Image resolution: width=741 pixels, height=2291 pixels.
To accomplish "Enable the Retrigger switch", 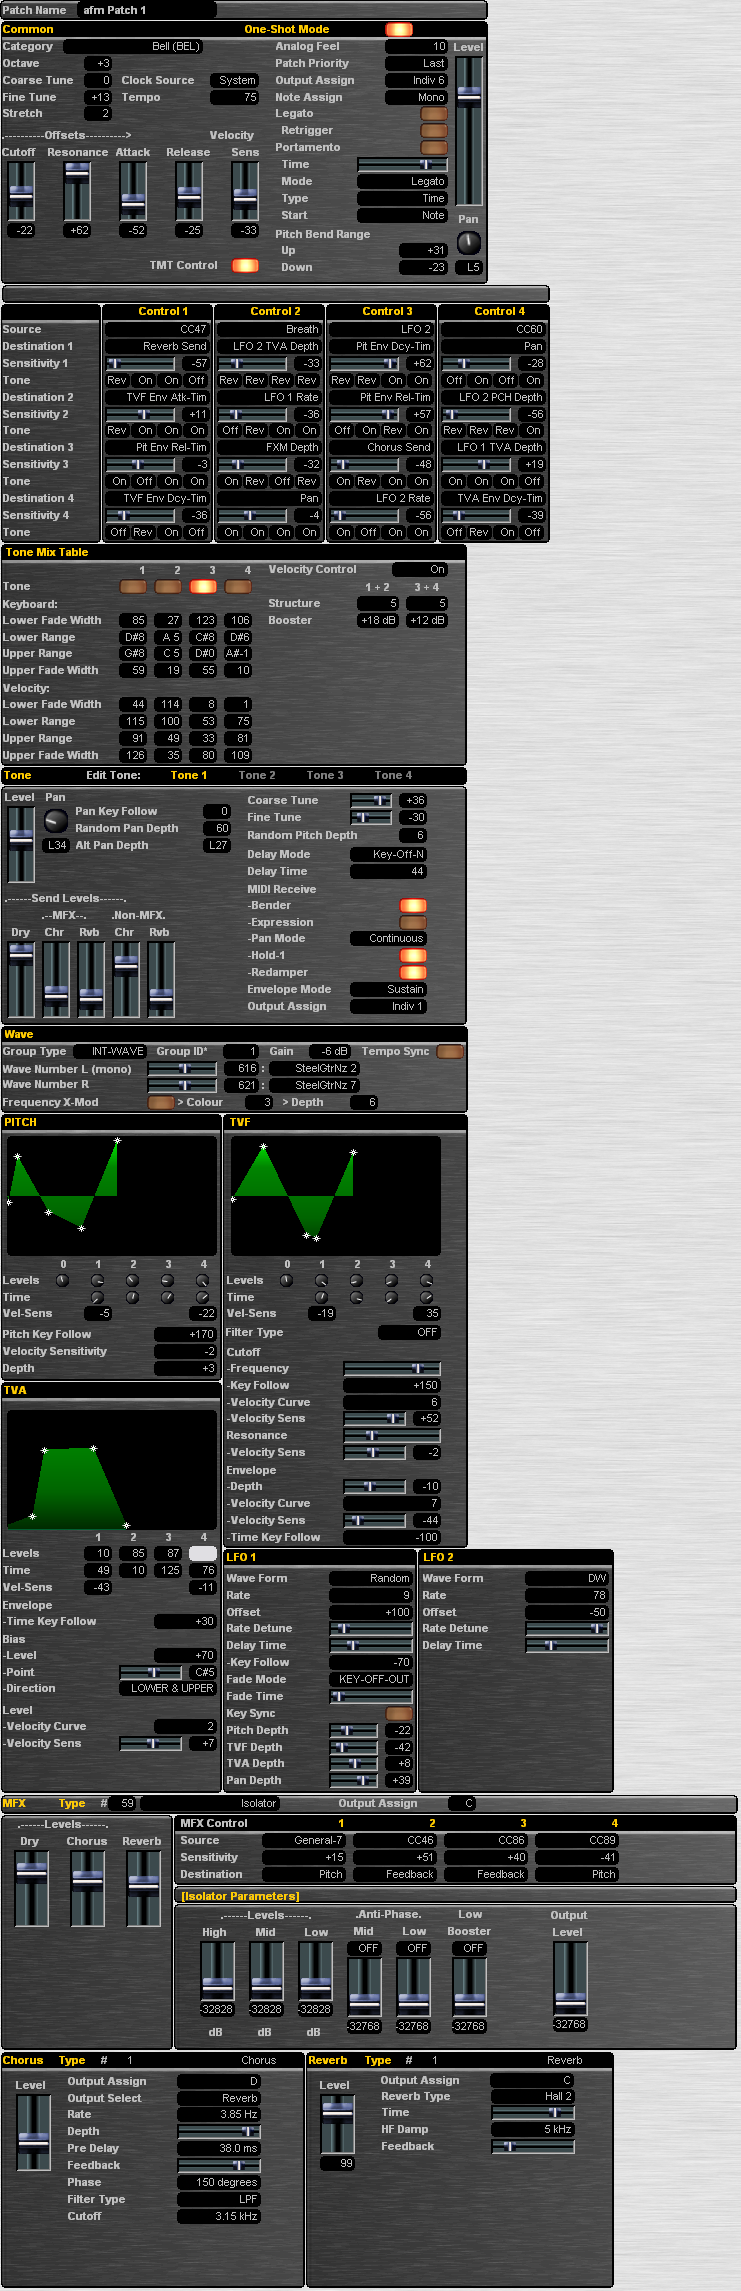I will 434,131.
